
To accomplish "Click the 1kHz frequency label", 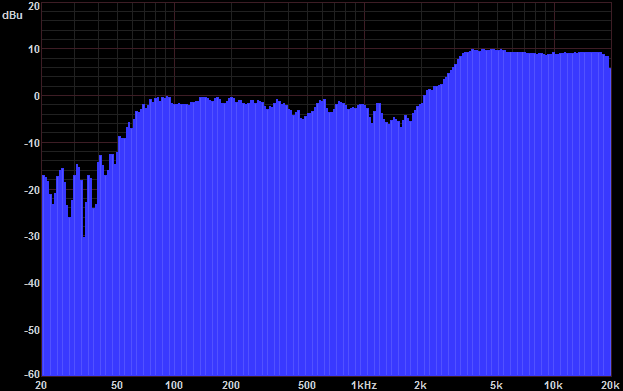I will tap(364, 385).
